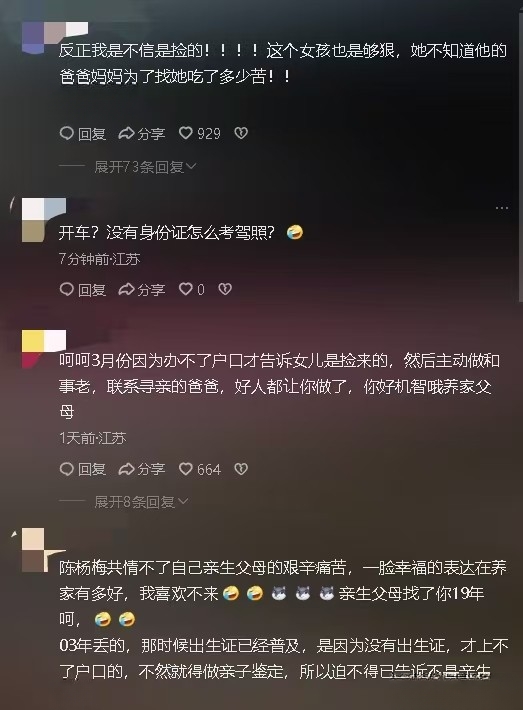Open avatar of the driving license commenter
The height and width of the screenshot is (710, 523).
click(x=44, y=220)
